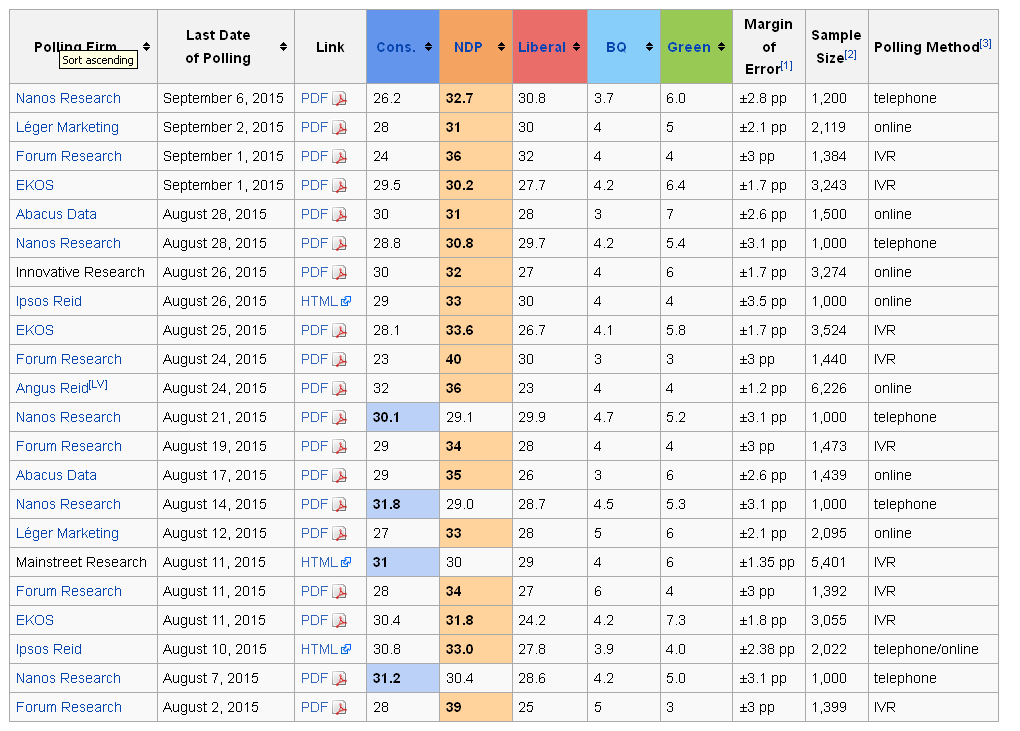
Task: Follow the LV footnote beside Angus Reid
Action: 98,384
